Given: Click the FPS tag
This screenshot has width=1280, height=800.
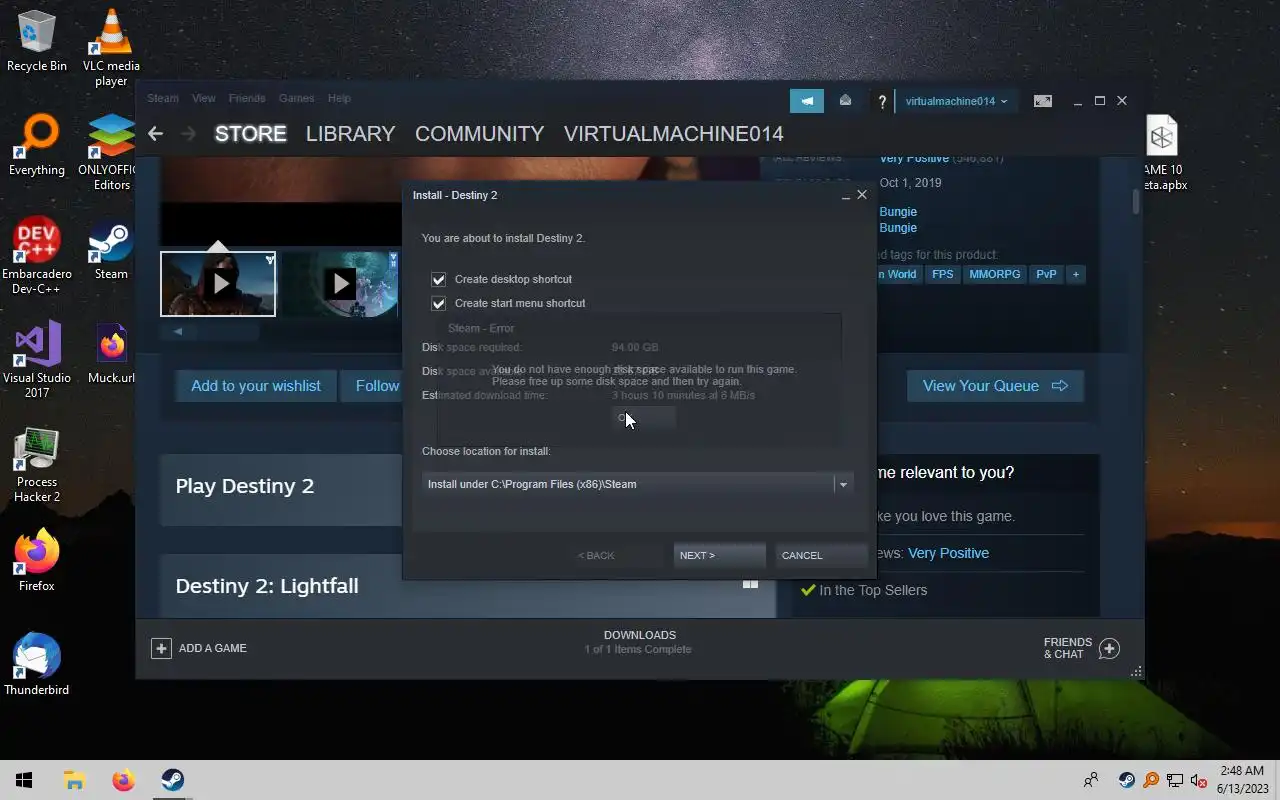Looking at the screenshot, I should pos(942,274).
